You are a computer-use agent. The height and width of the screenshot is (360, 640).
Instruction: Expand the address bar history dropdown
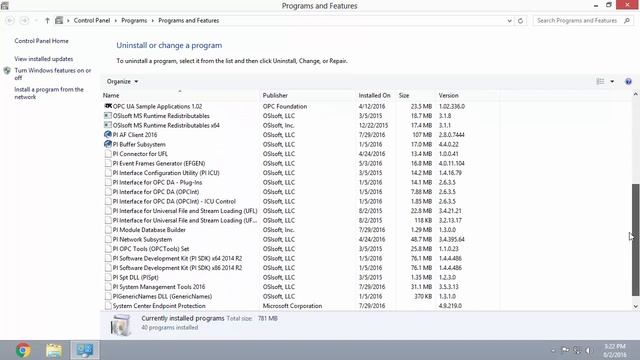click(509, 20)
